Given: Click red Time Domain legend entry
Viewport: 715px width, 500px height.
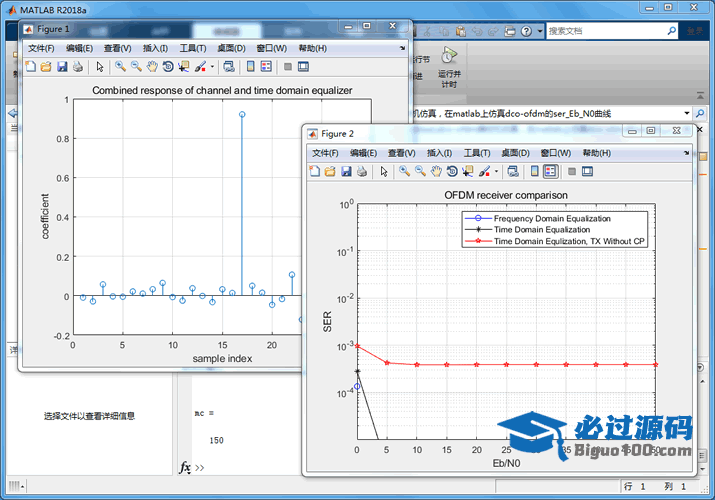Looking at the screenshot, I should click(x=568, y=241).
